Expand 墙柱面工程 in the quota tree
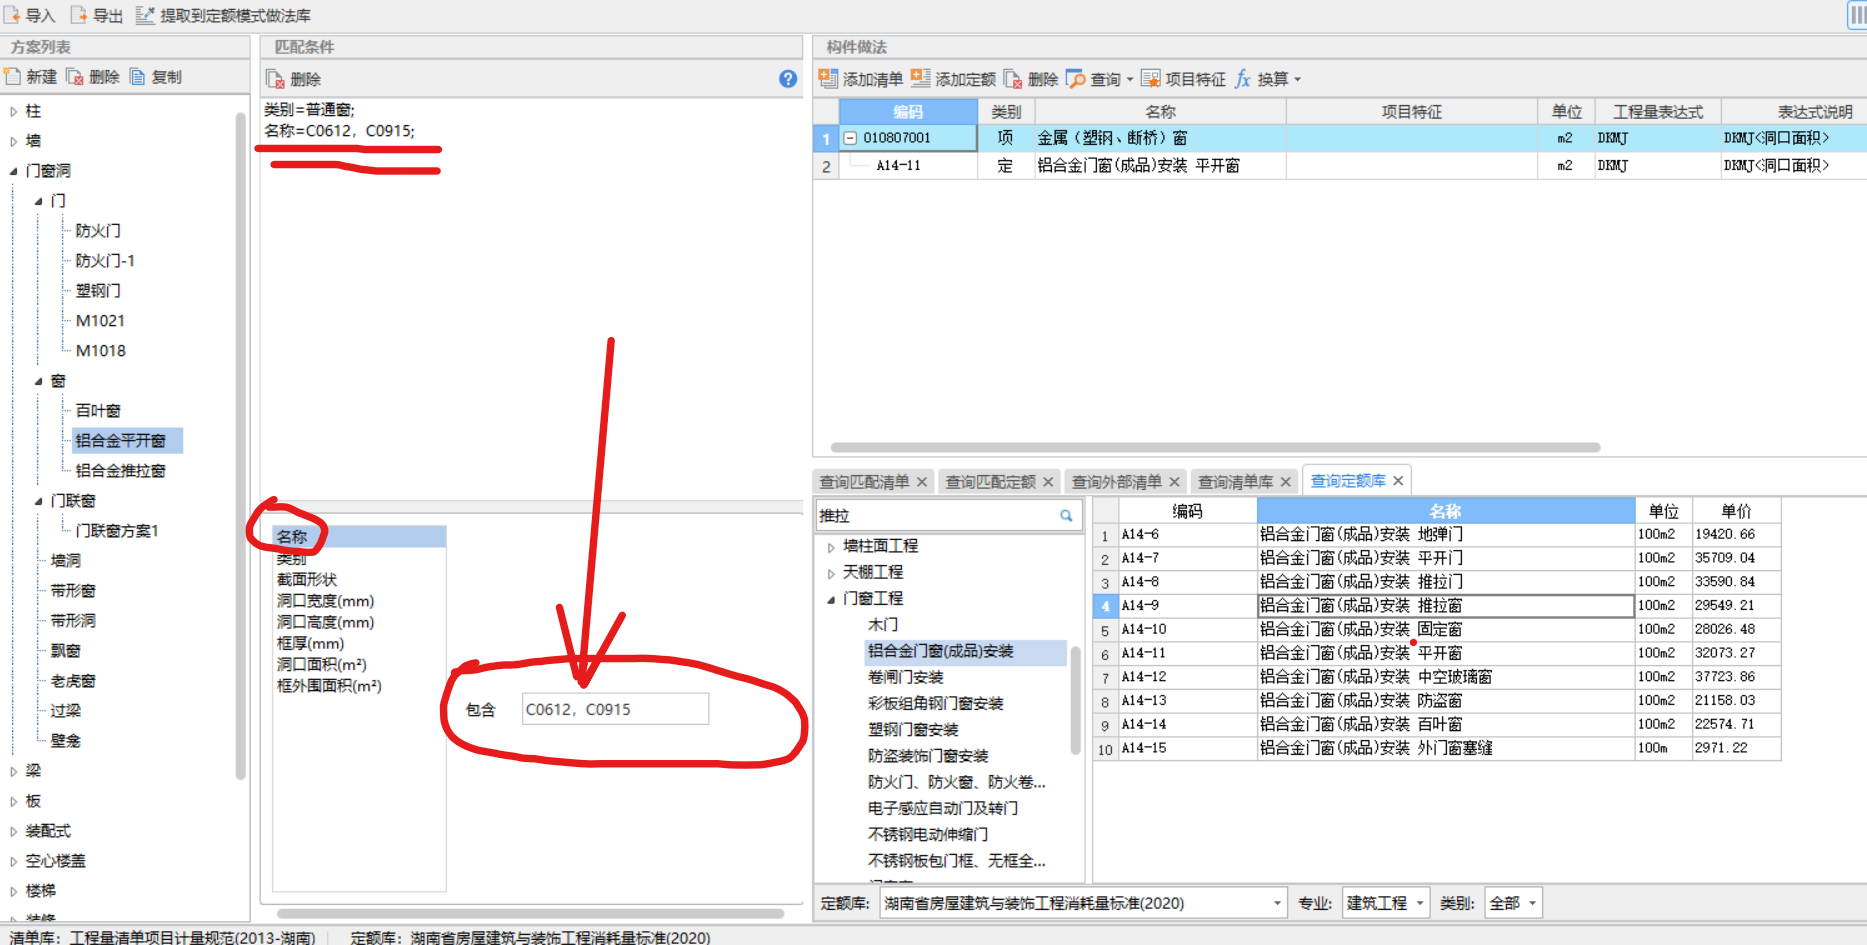Image resolution: width=1867 pixels, height=945 pixels. click(831, 547)
